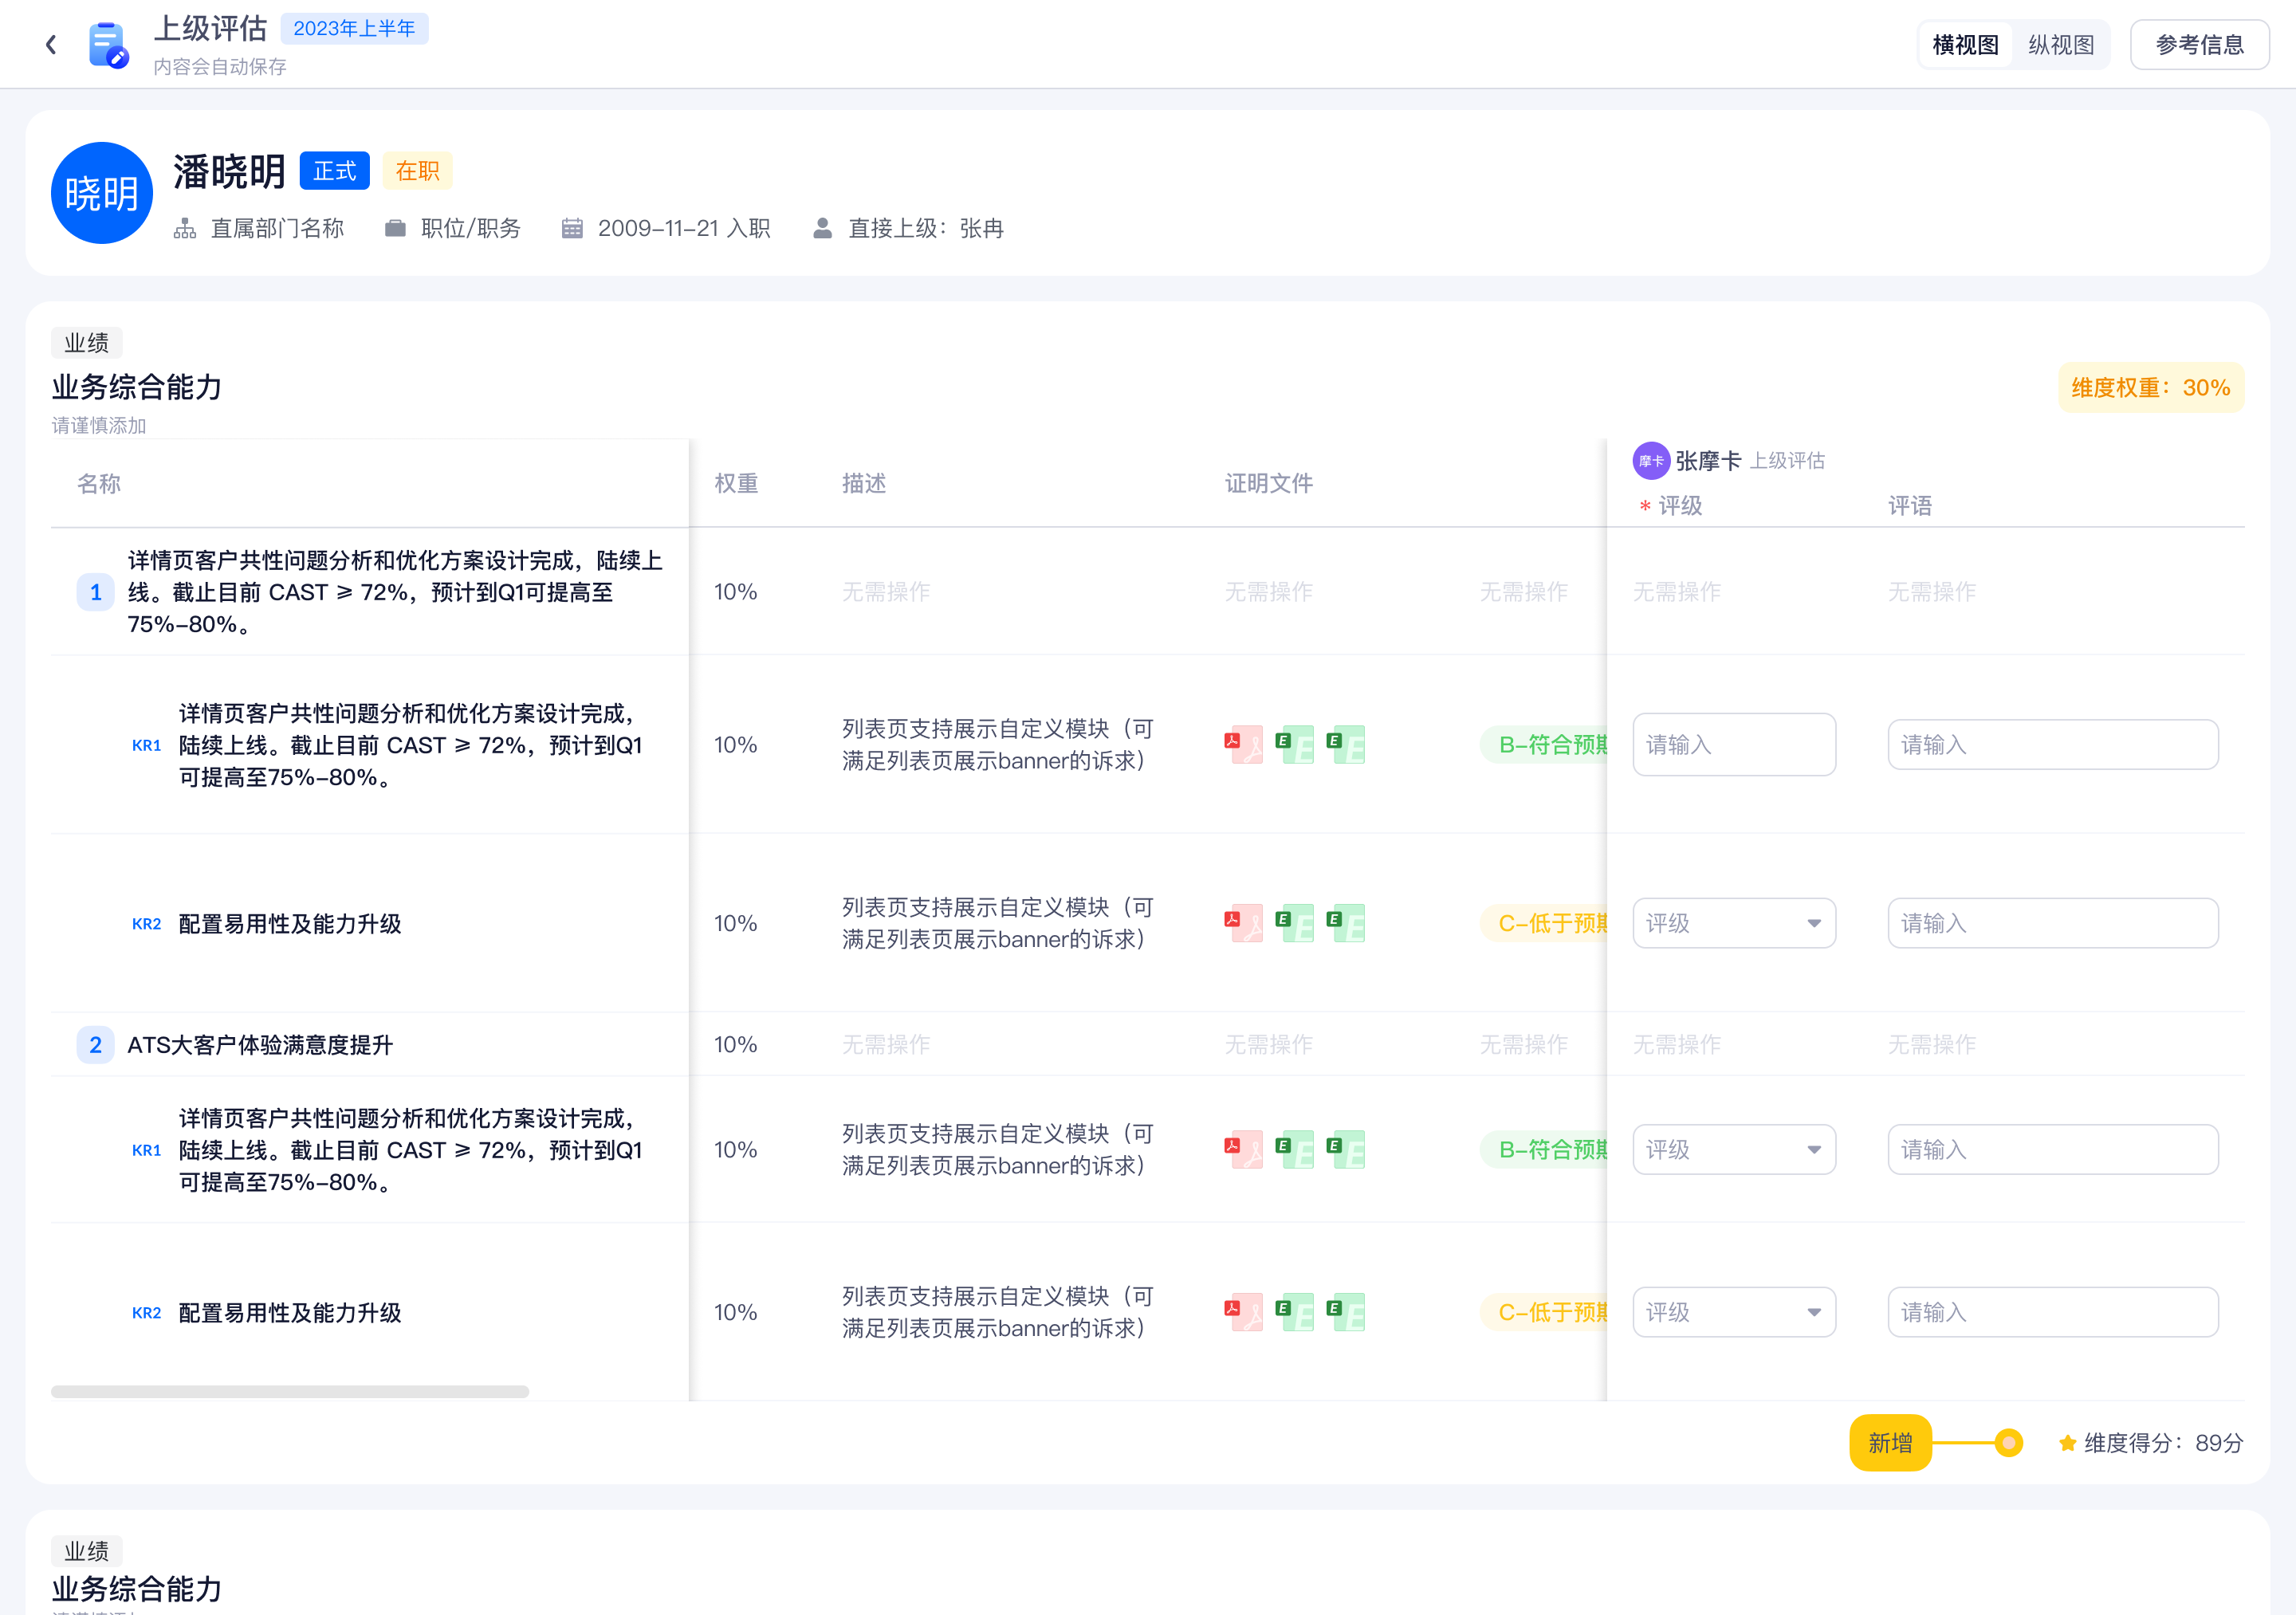Expand 评级 dropdown in ATS KR1 row
Image resolution: width=2296 pixels, height=1615 pixels.
click(x=1733, y=1150)
